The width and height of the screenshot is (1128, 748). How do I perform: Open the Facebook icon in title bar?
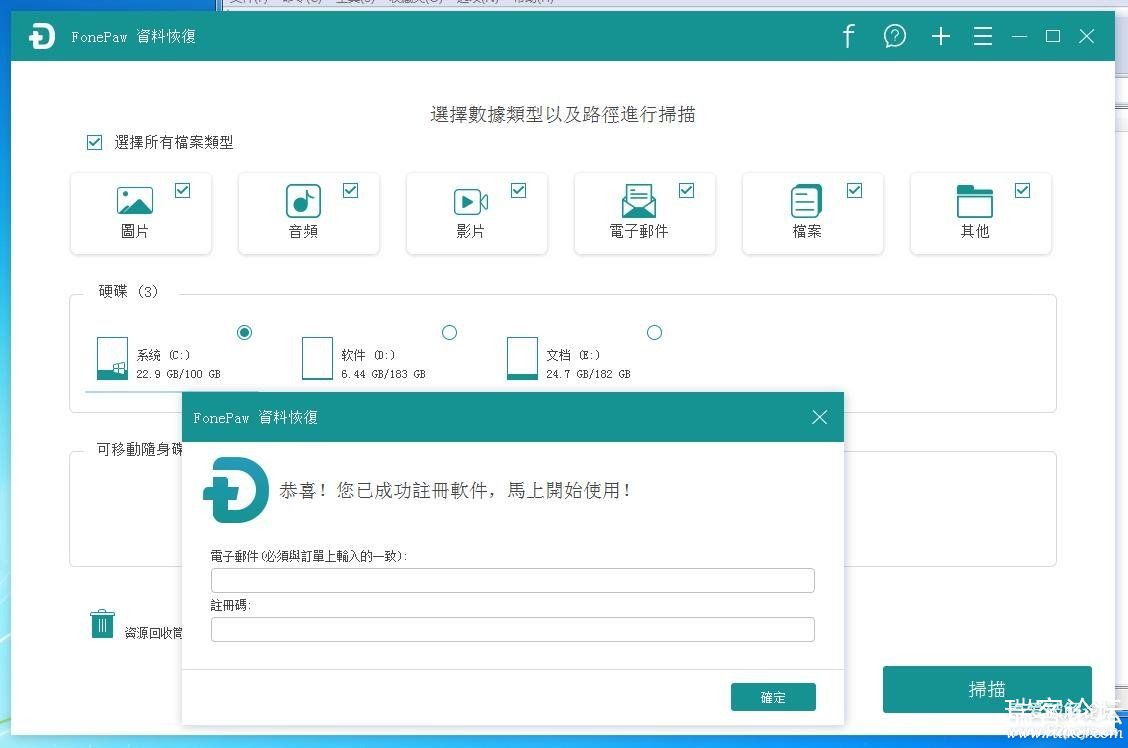849,36
